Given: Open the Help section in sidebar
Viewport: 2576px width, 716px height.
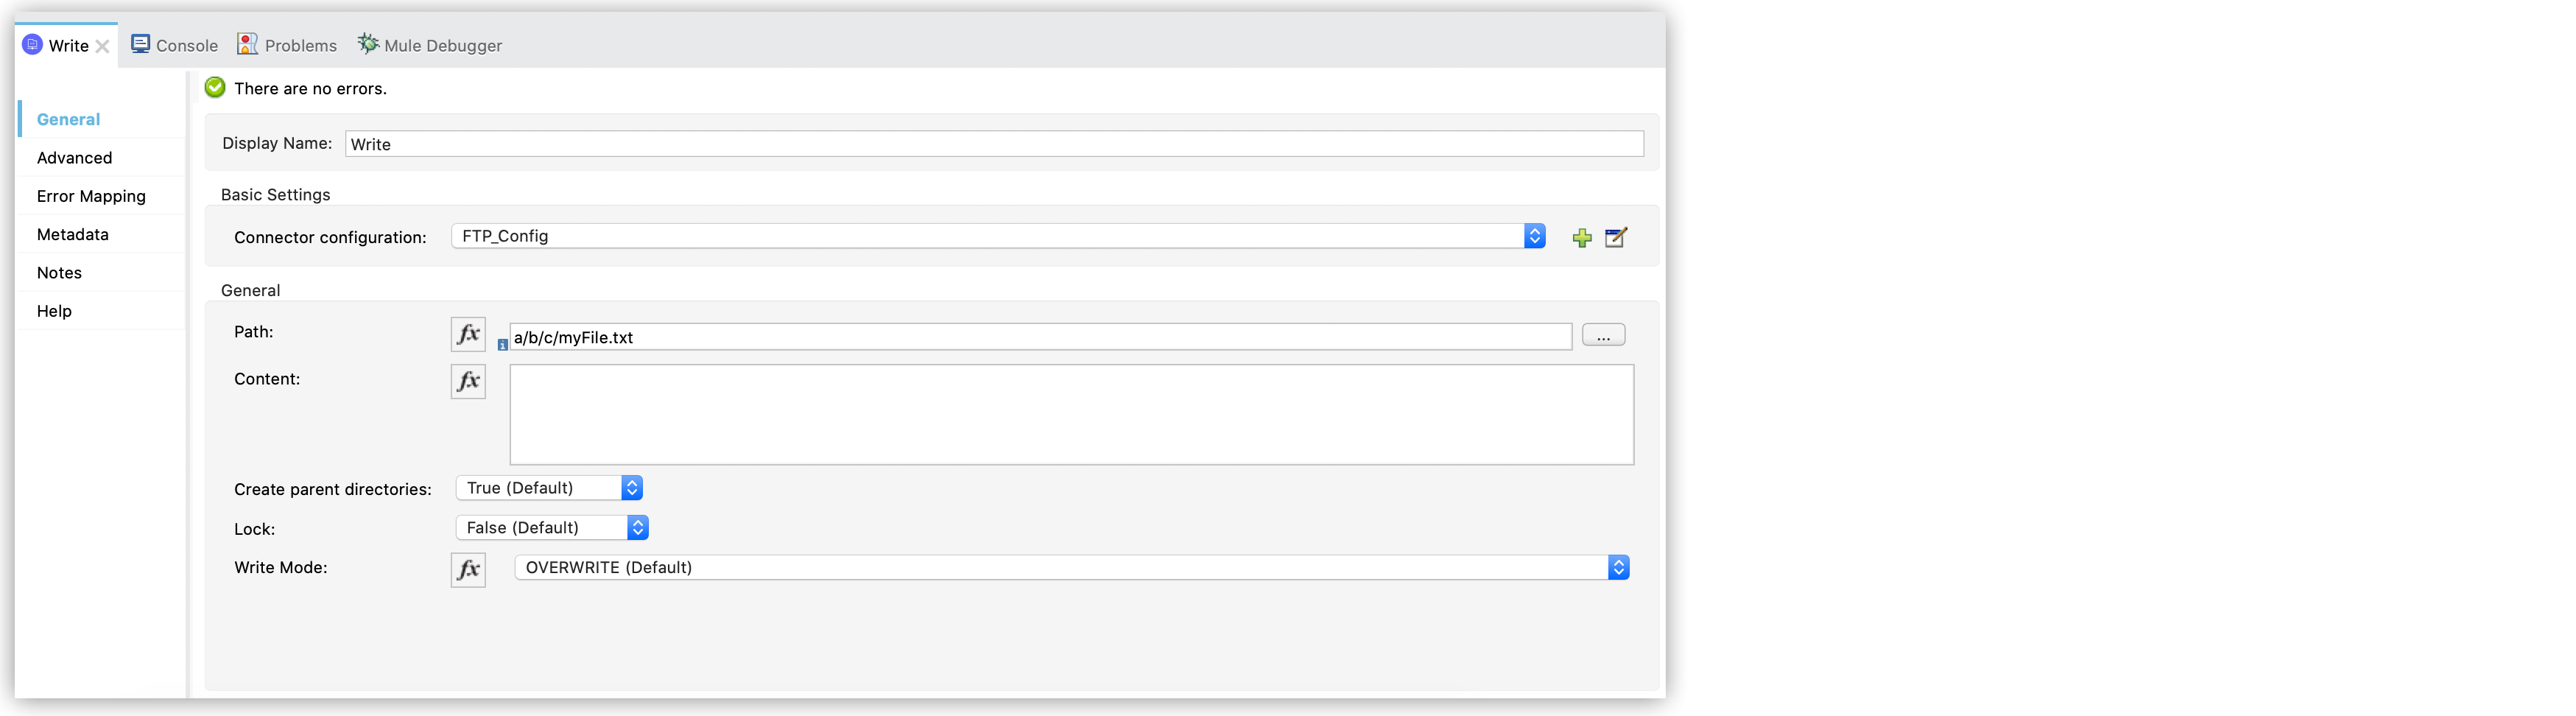Looking at the screenshot, I should coord(54,311).
